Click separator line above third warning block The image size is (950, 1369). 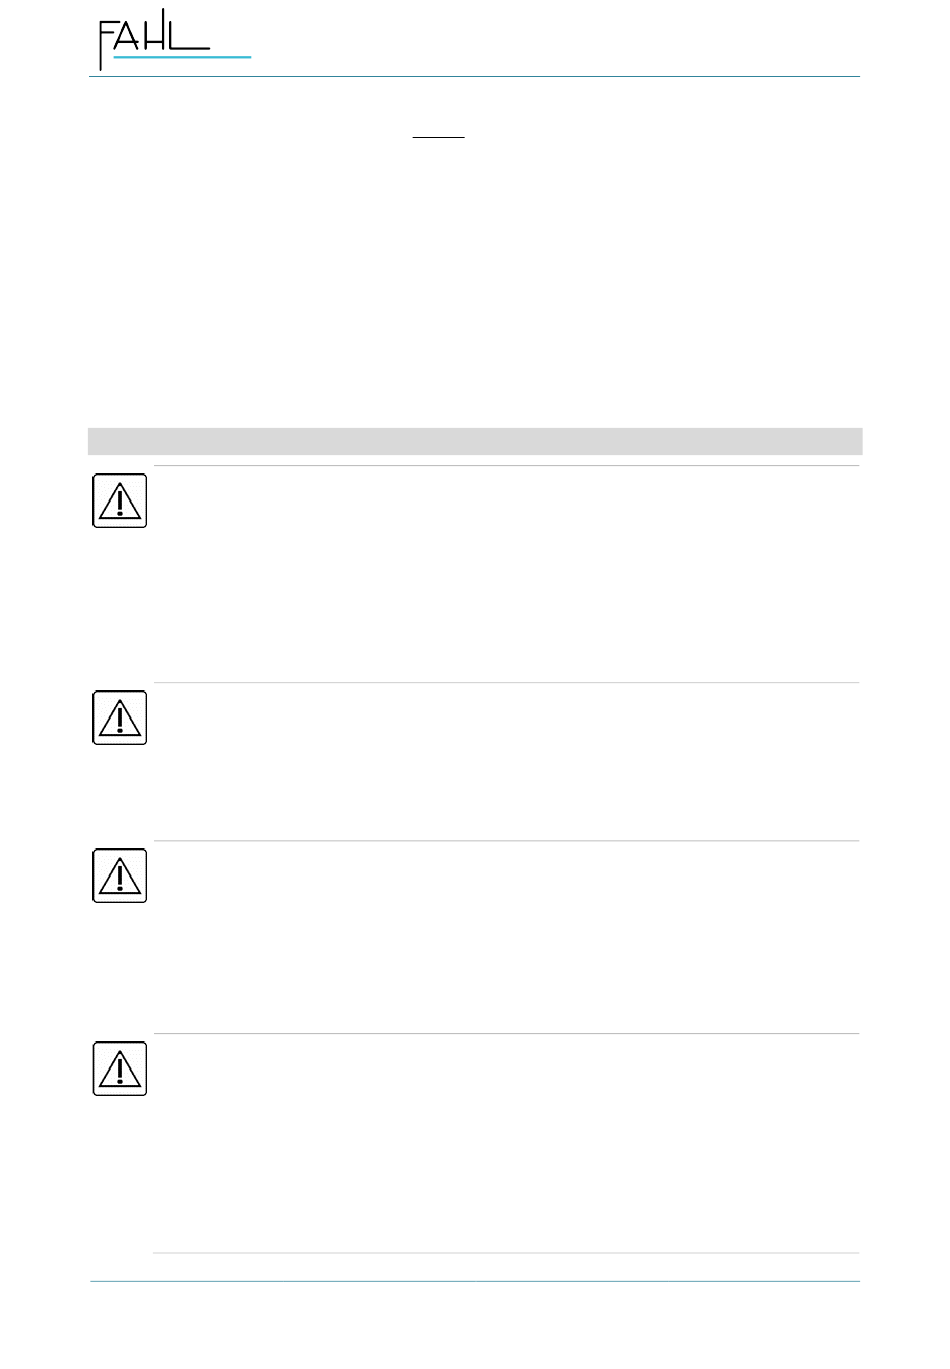tap(506, 841)
